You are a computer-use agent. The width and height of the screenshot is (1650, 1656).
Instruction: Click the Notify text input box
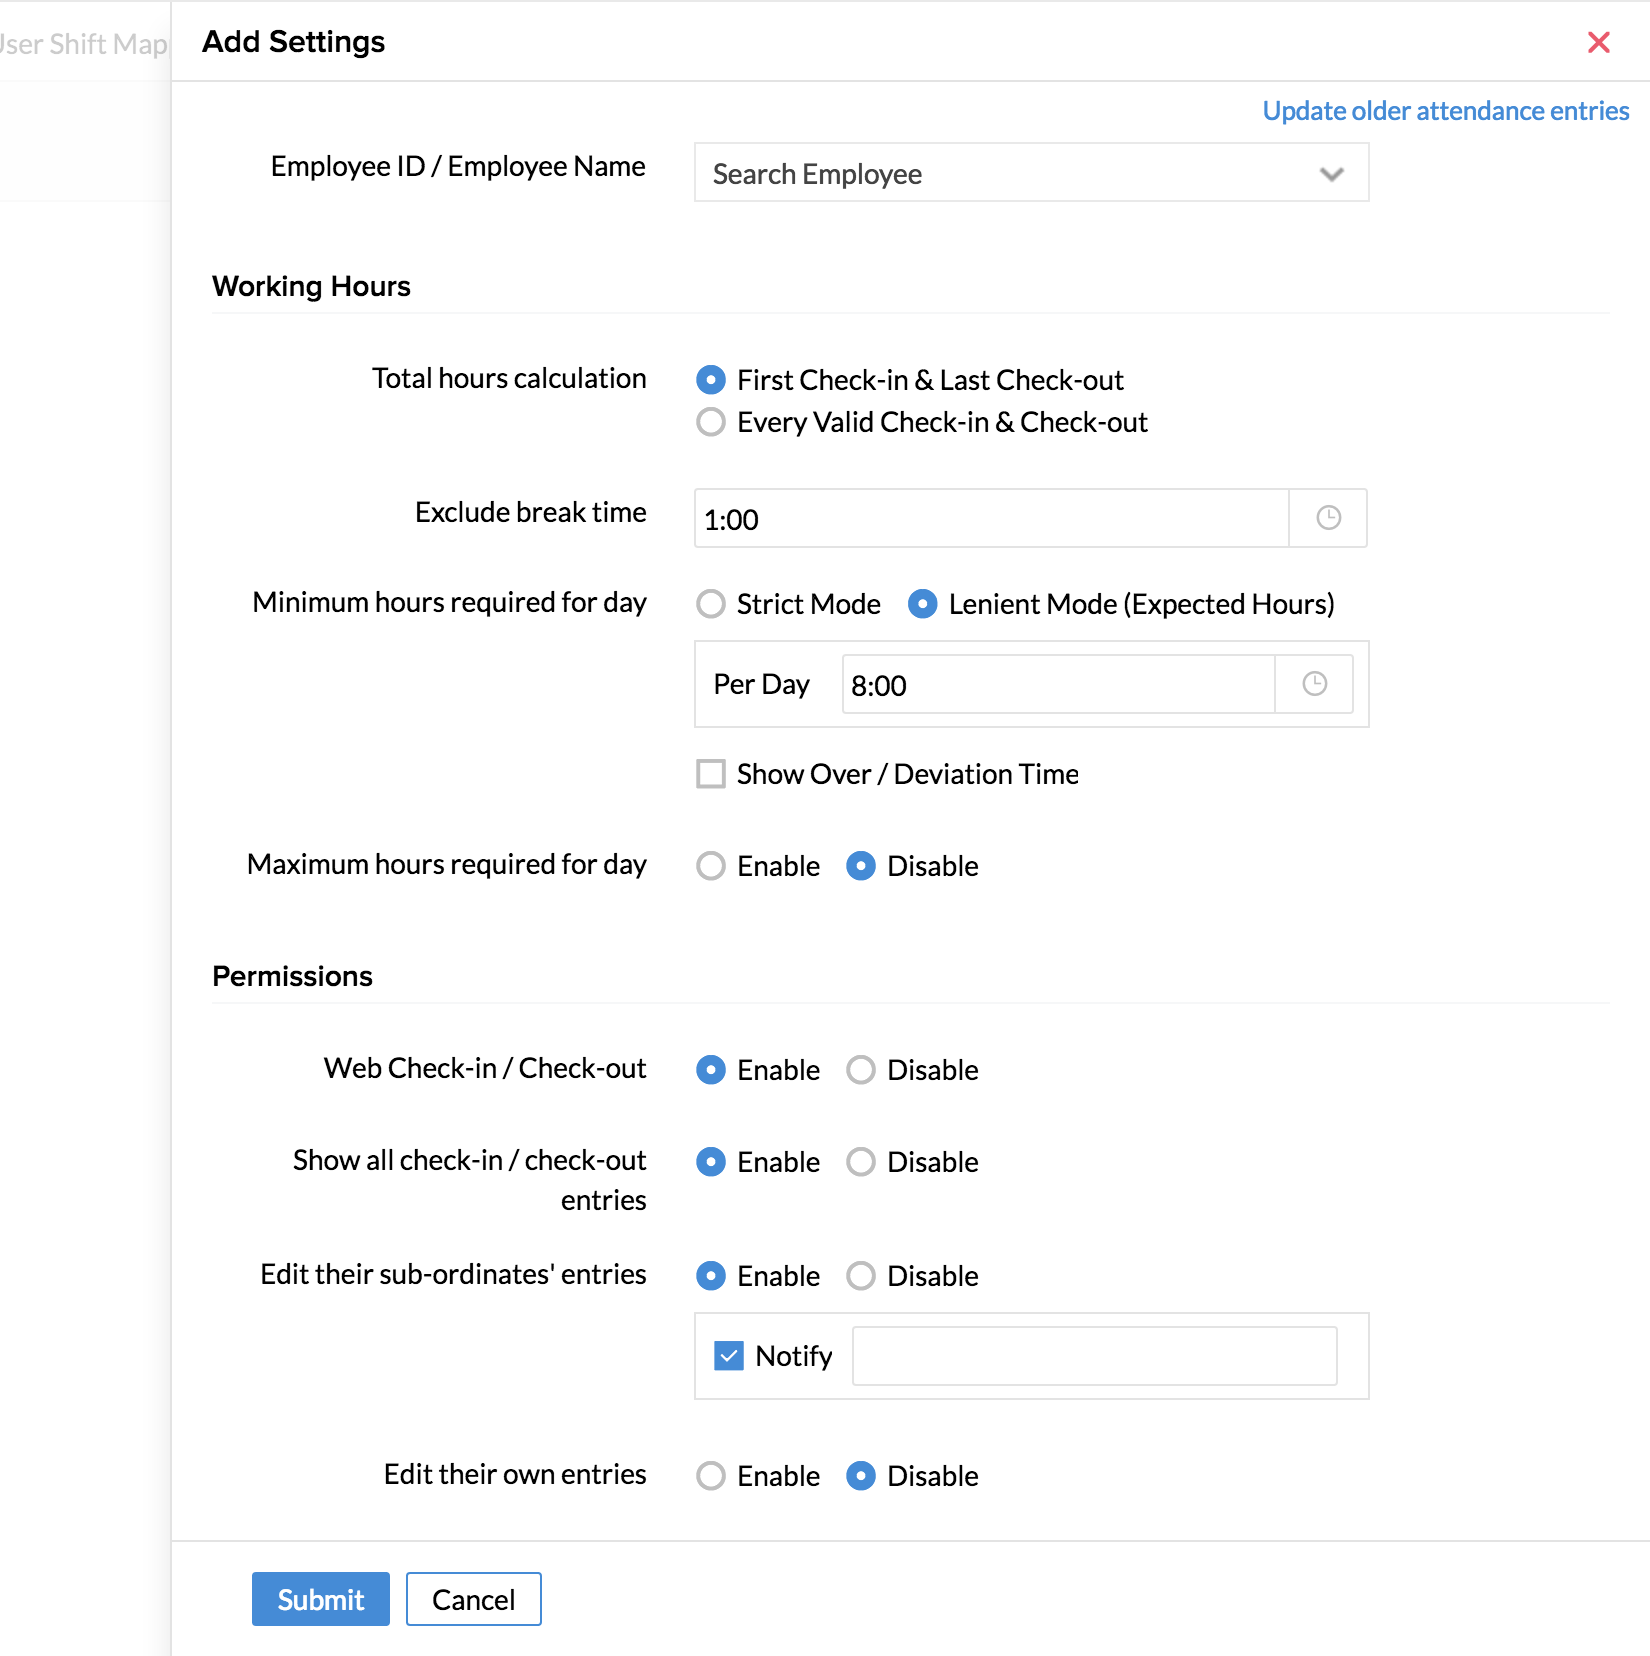[x=1094, y=1356]
